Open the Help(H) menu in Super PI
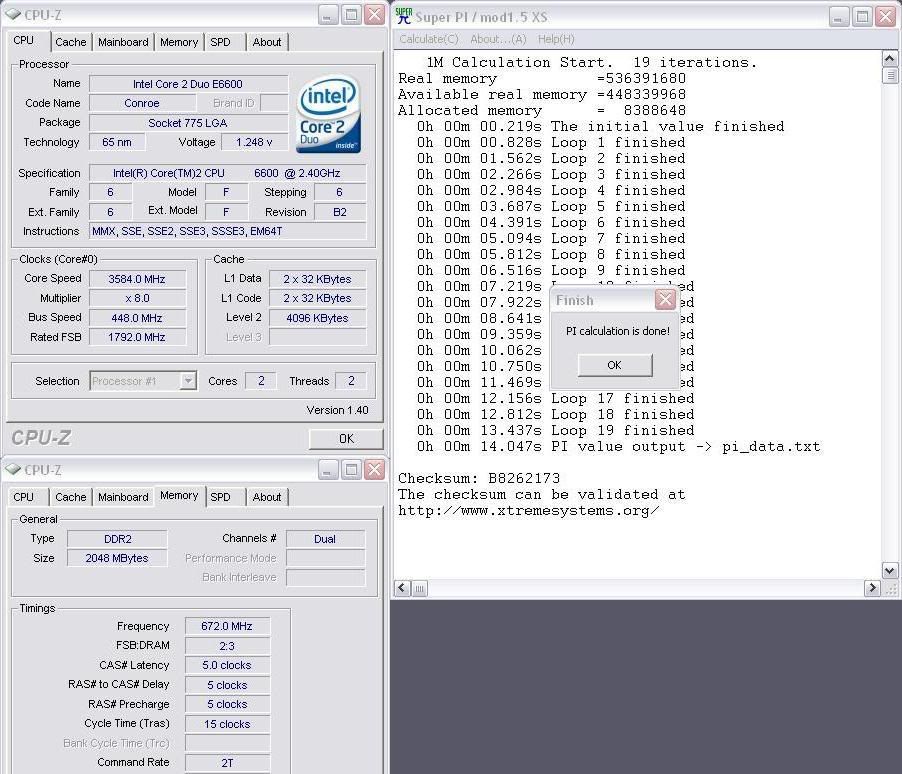 556,39
